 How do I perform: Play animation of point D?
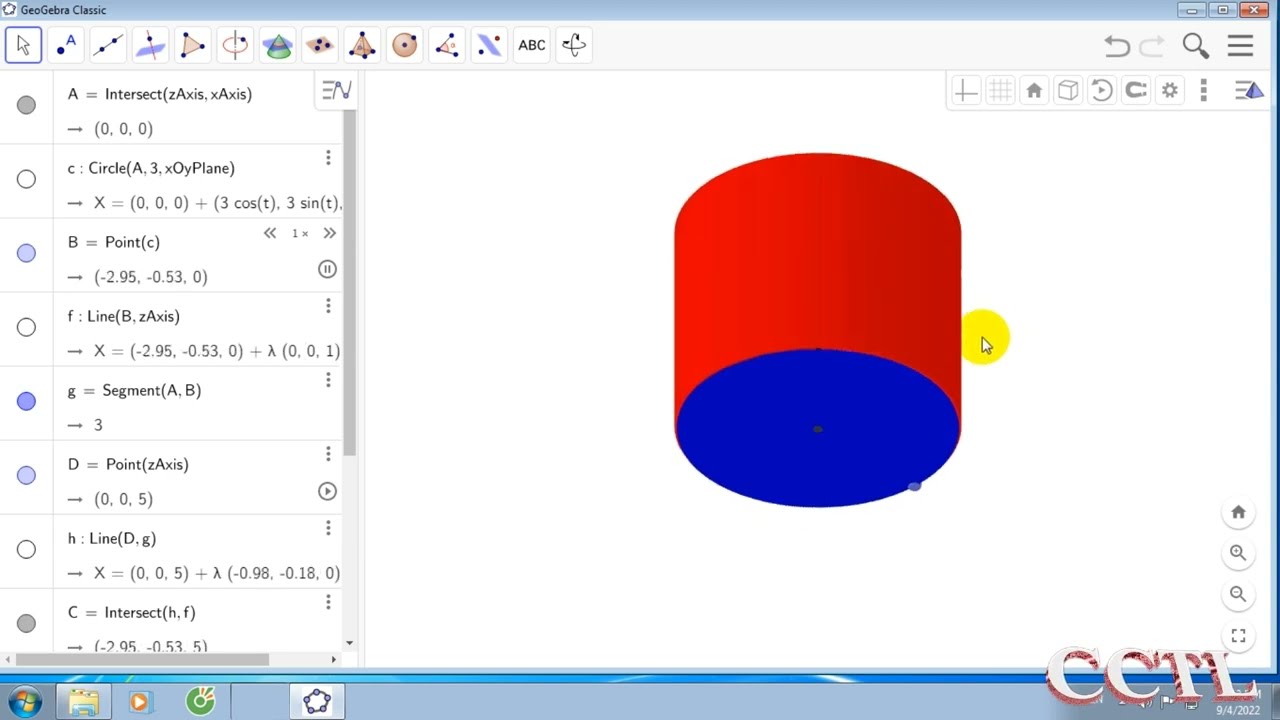(327, 491)
